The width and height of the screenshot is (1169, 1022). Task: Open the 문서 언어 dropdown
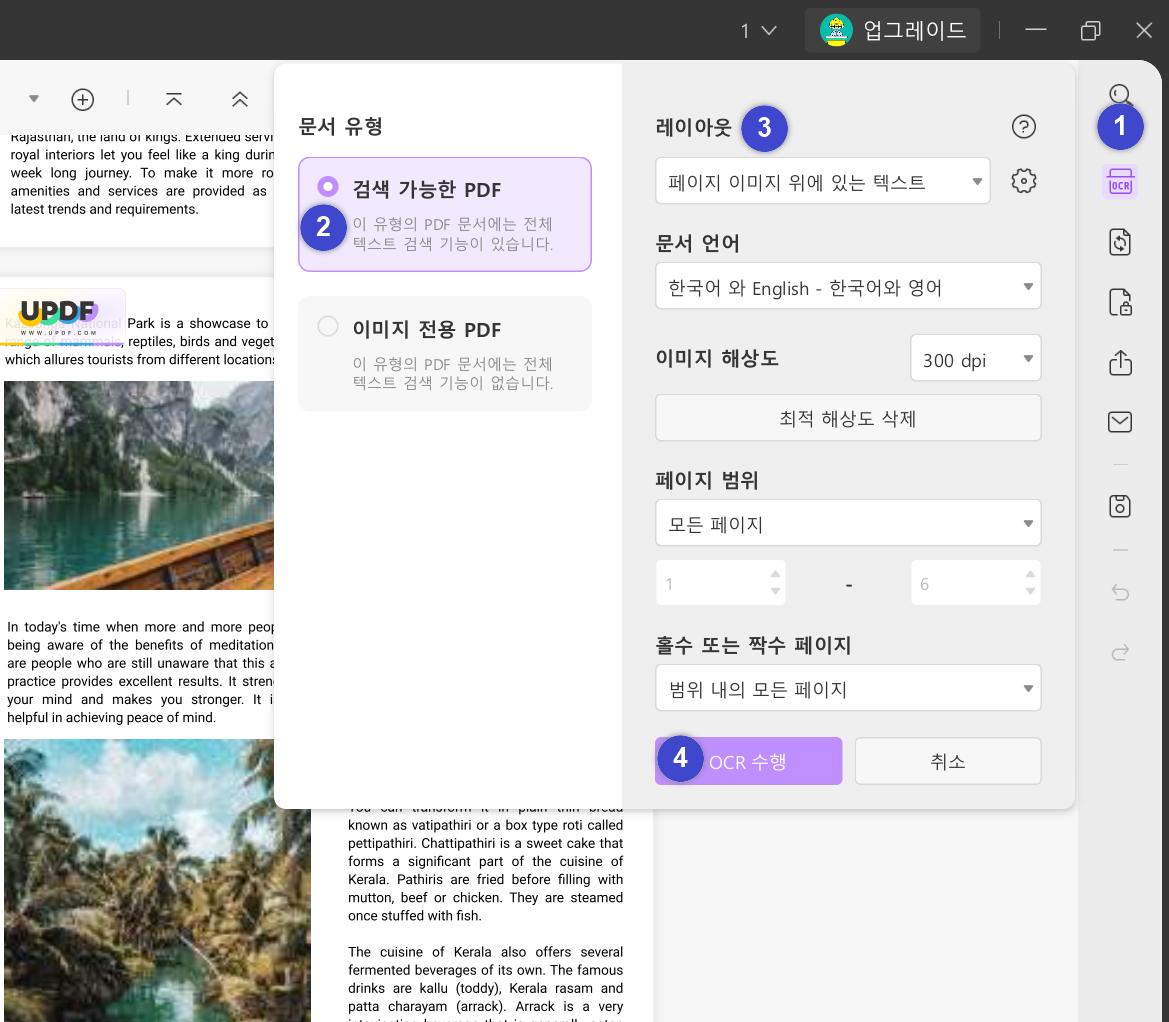[x=848, y=286]
